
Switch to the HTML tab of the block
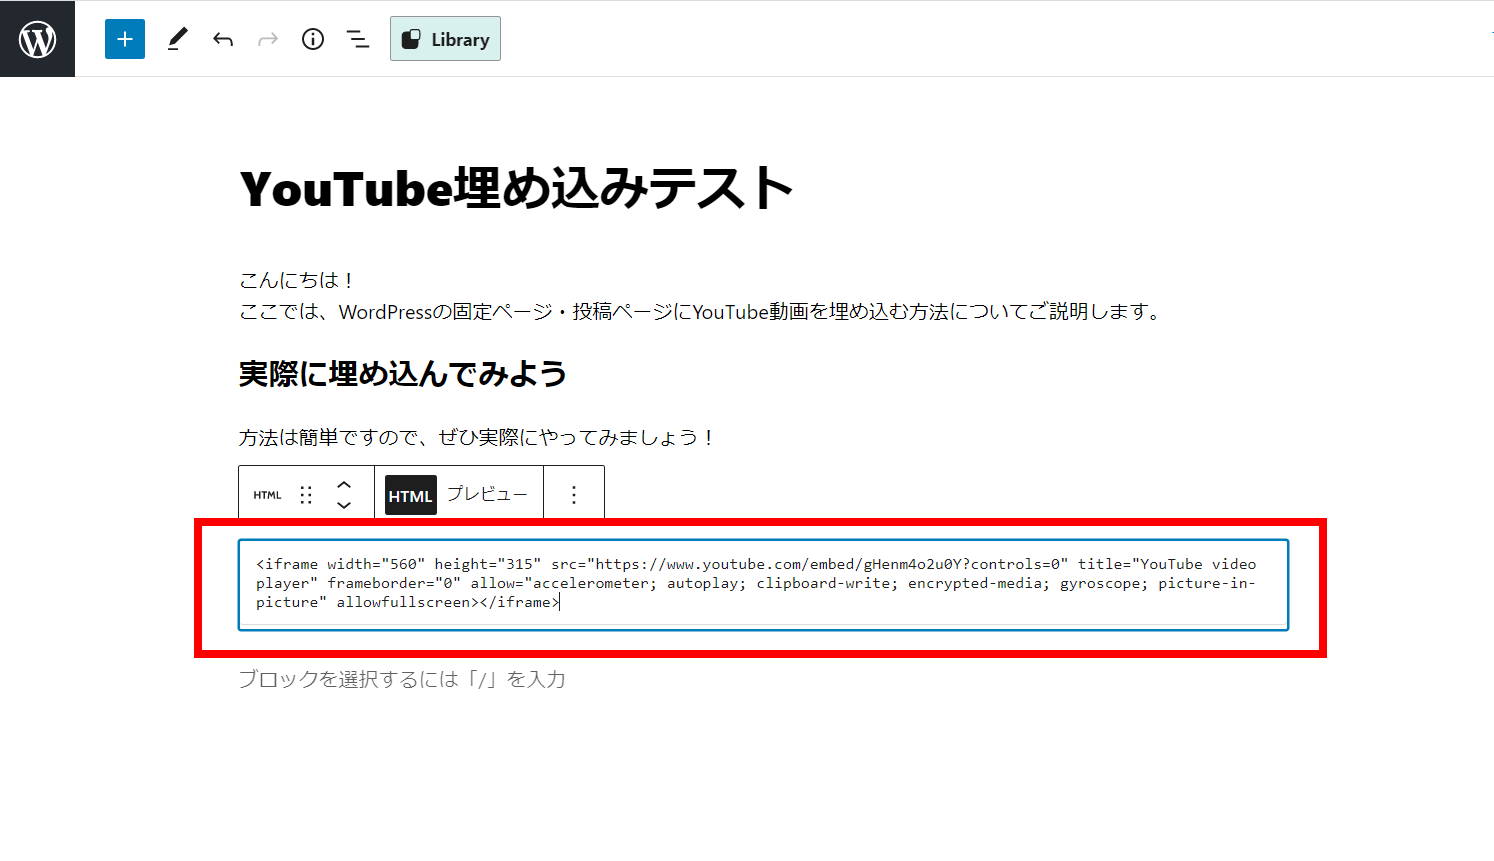(x=410, y=495)
